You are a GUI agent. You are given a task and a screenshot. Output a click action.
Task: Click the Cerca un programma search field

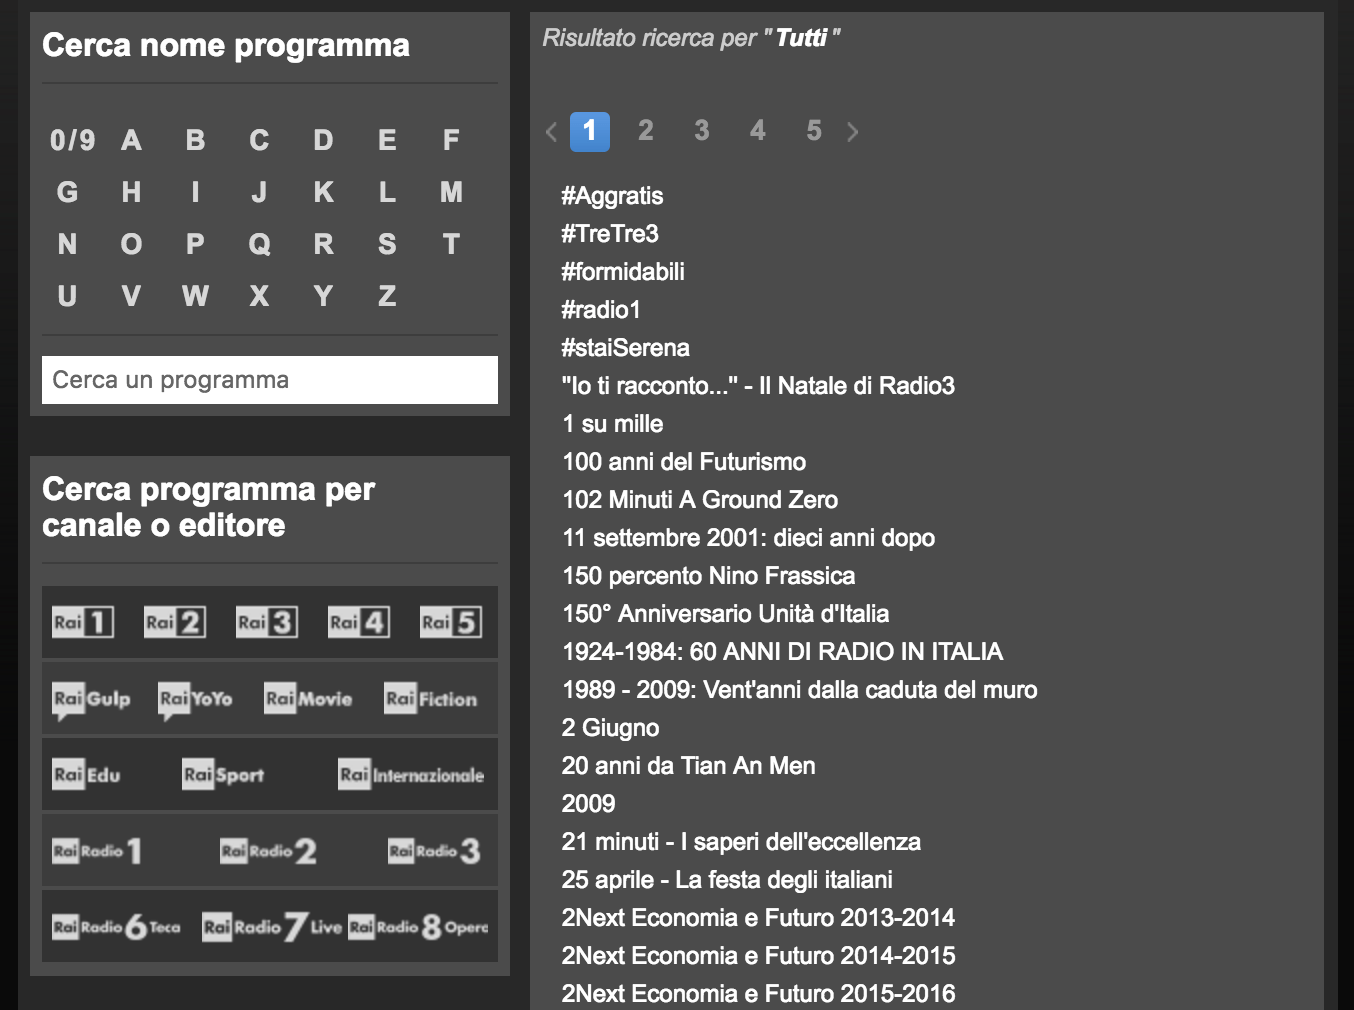click(270, 380)
